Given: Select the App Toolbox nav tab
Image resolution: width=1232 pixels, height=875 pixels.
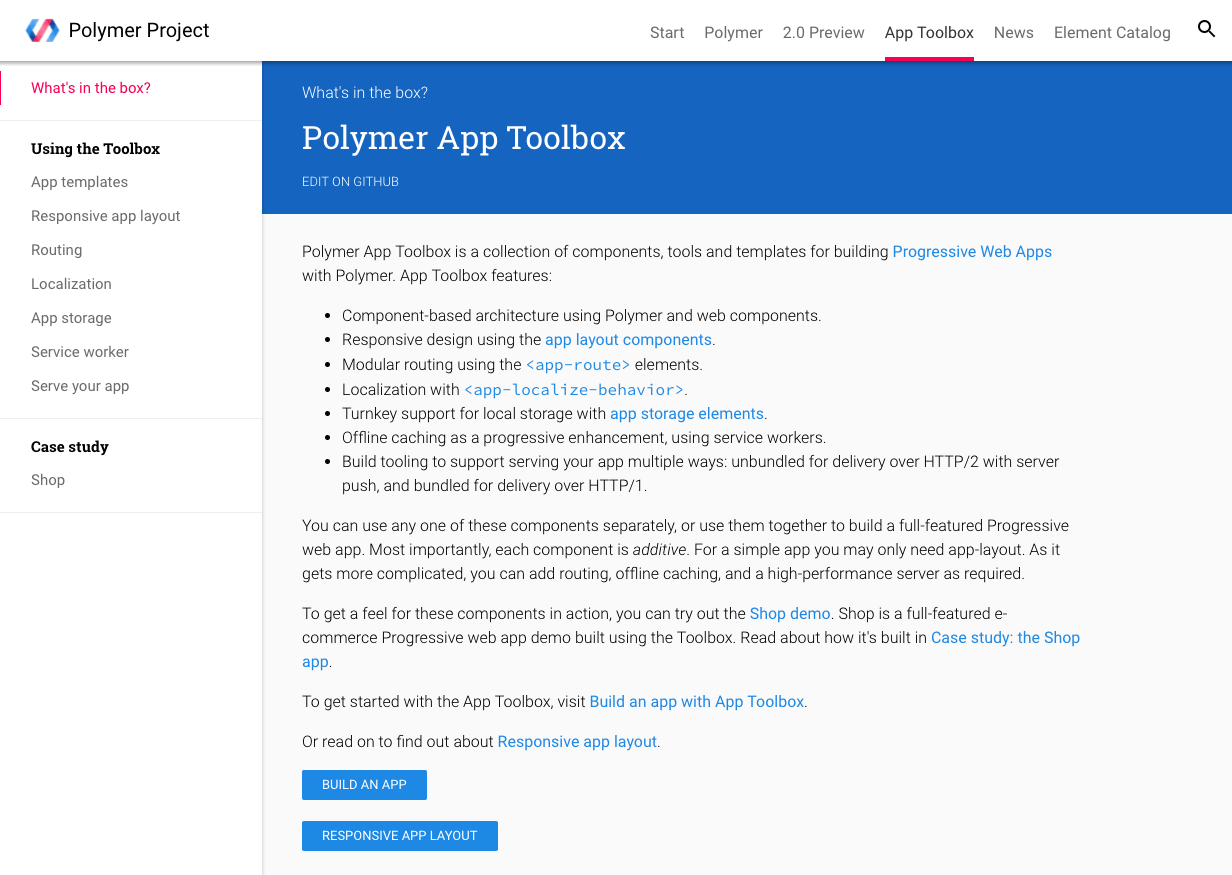Looking at the screenshot, I should 929,32.
